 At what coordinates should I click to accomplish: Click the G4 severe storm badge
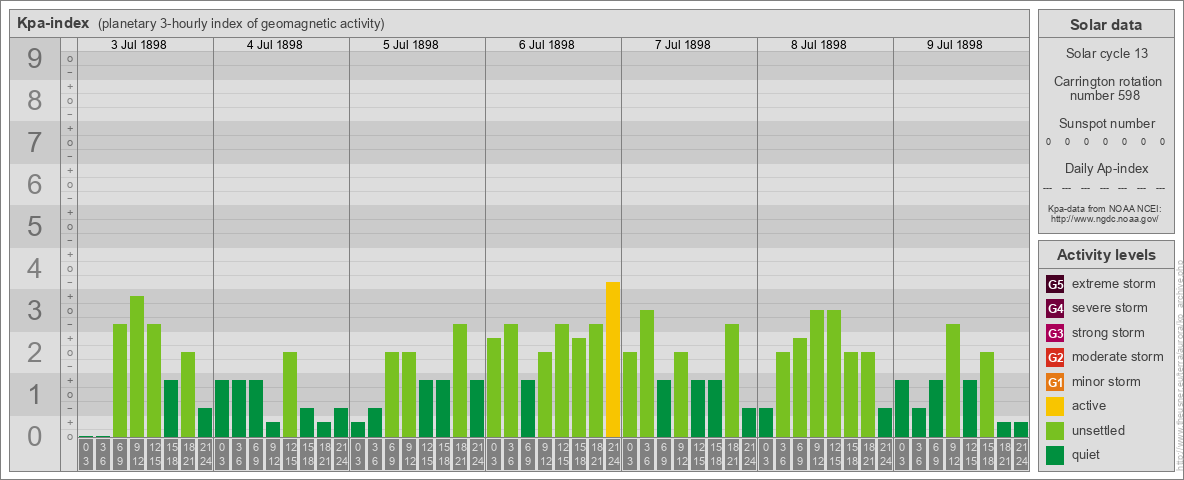point(1055,309)
